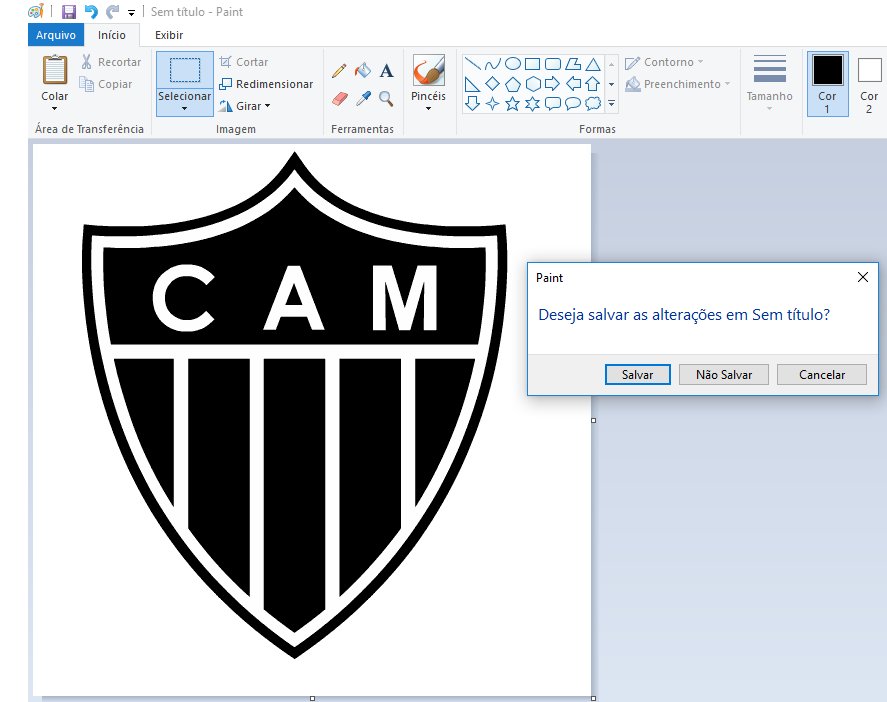Open the Tamanho line size dropdown
Viewport: 887px width, 702px height.
click(769, 83)
